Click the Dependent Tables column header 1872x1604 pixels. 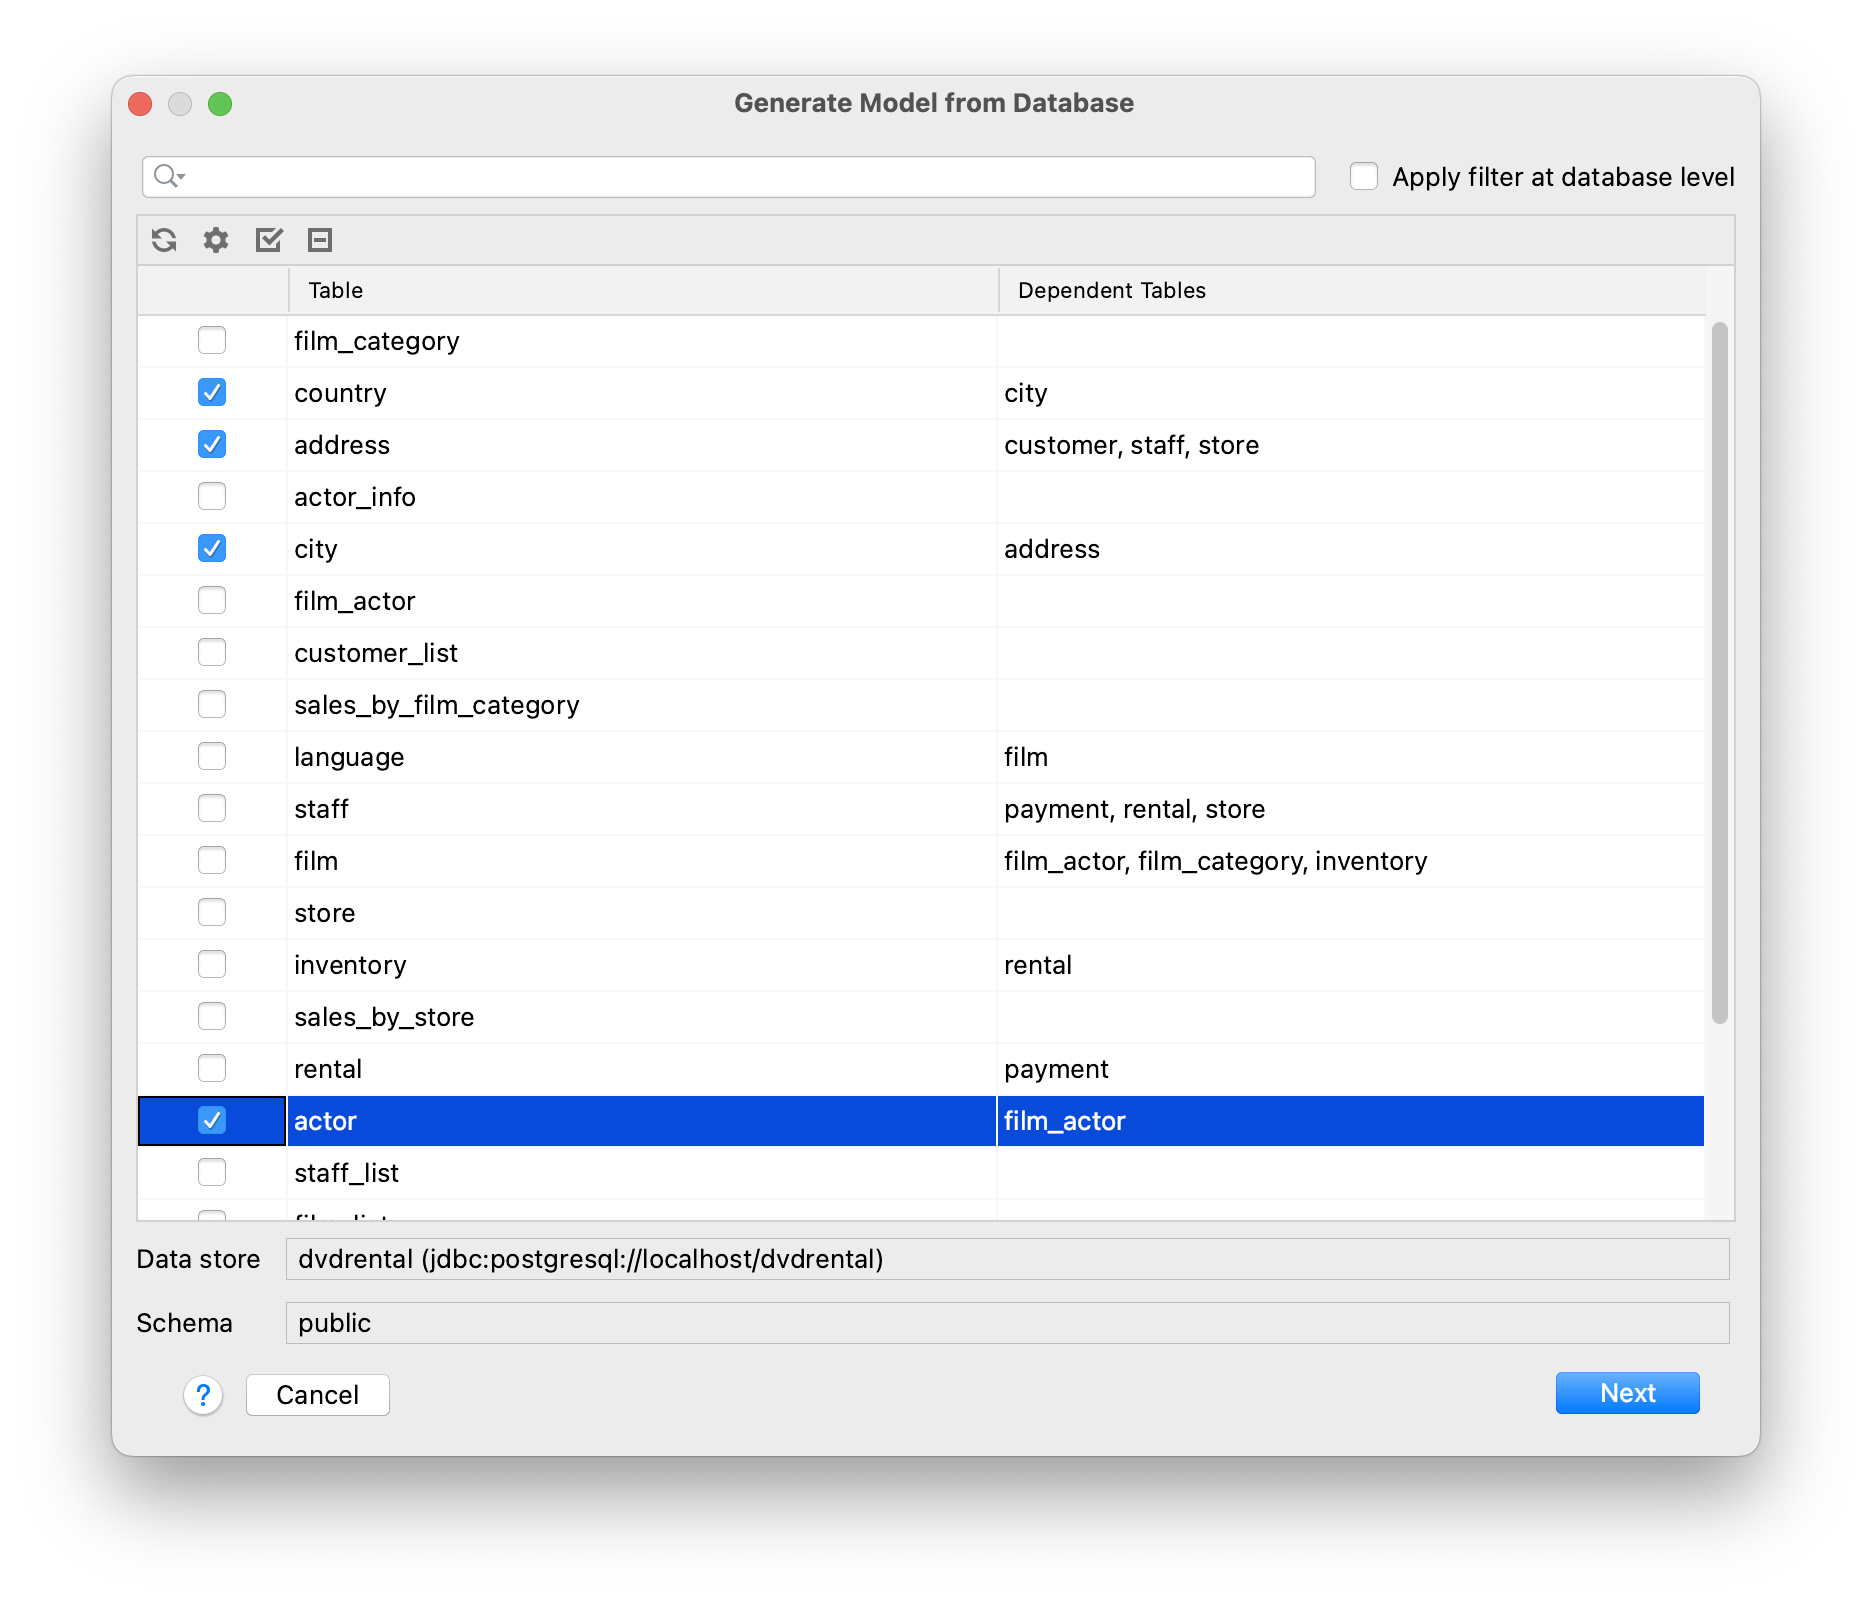(1351, 291)
